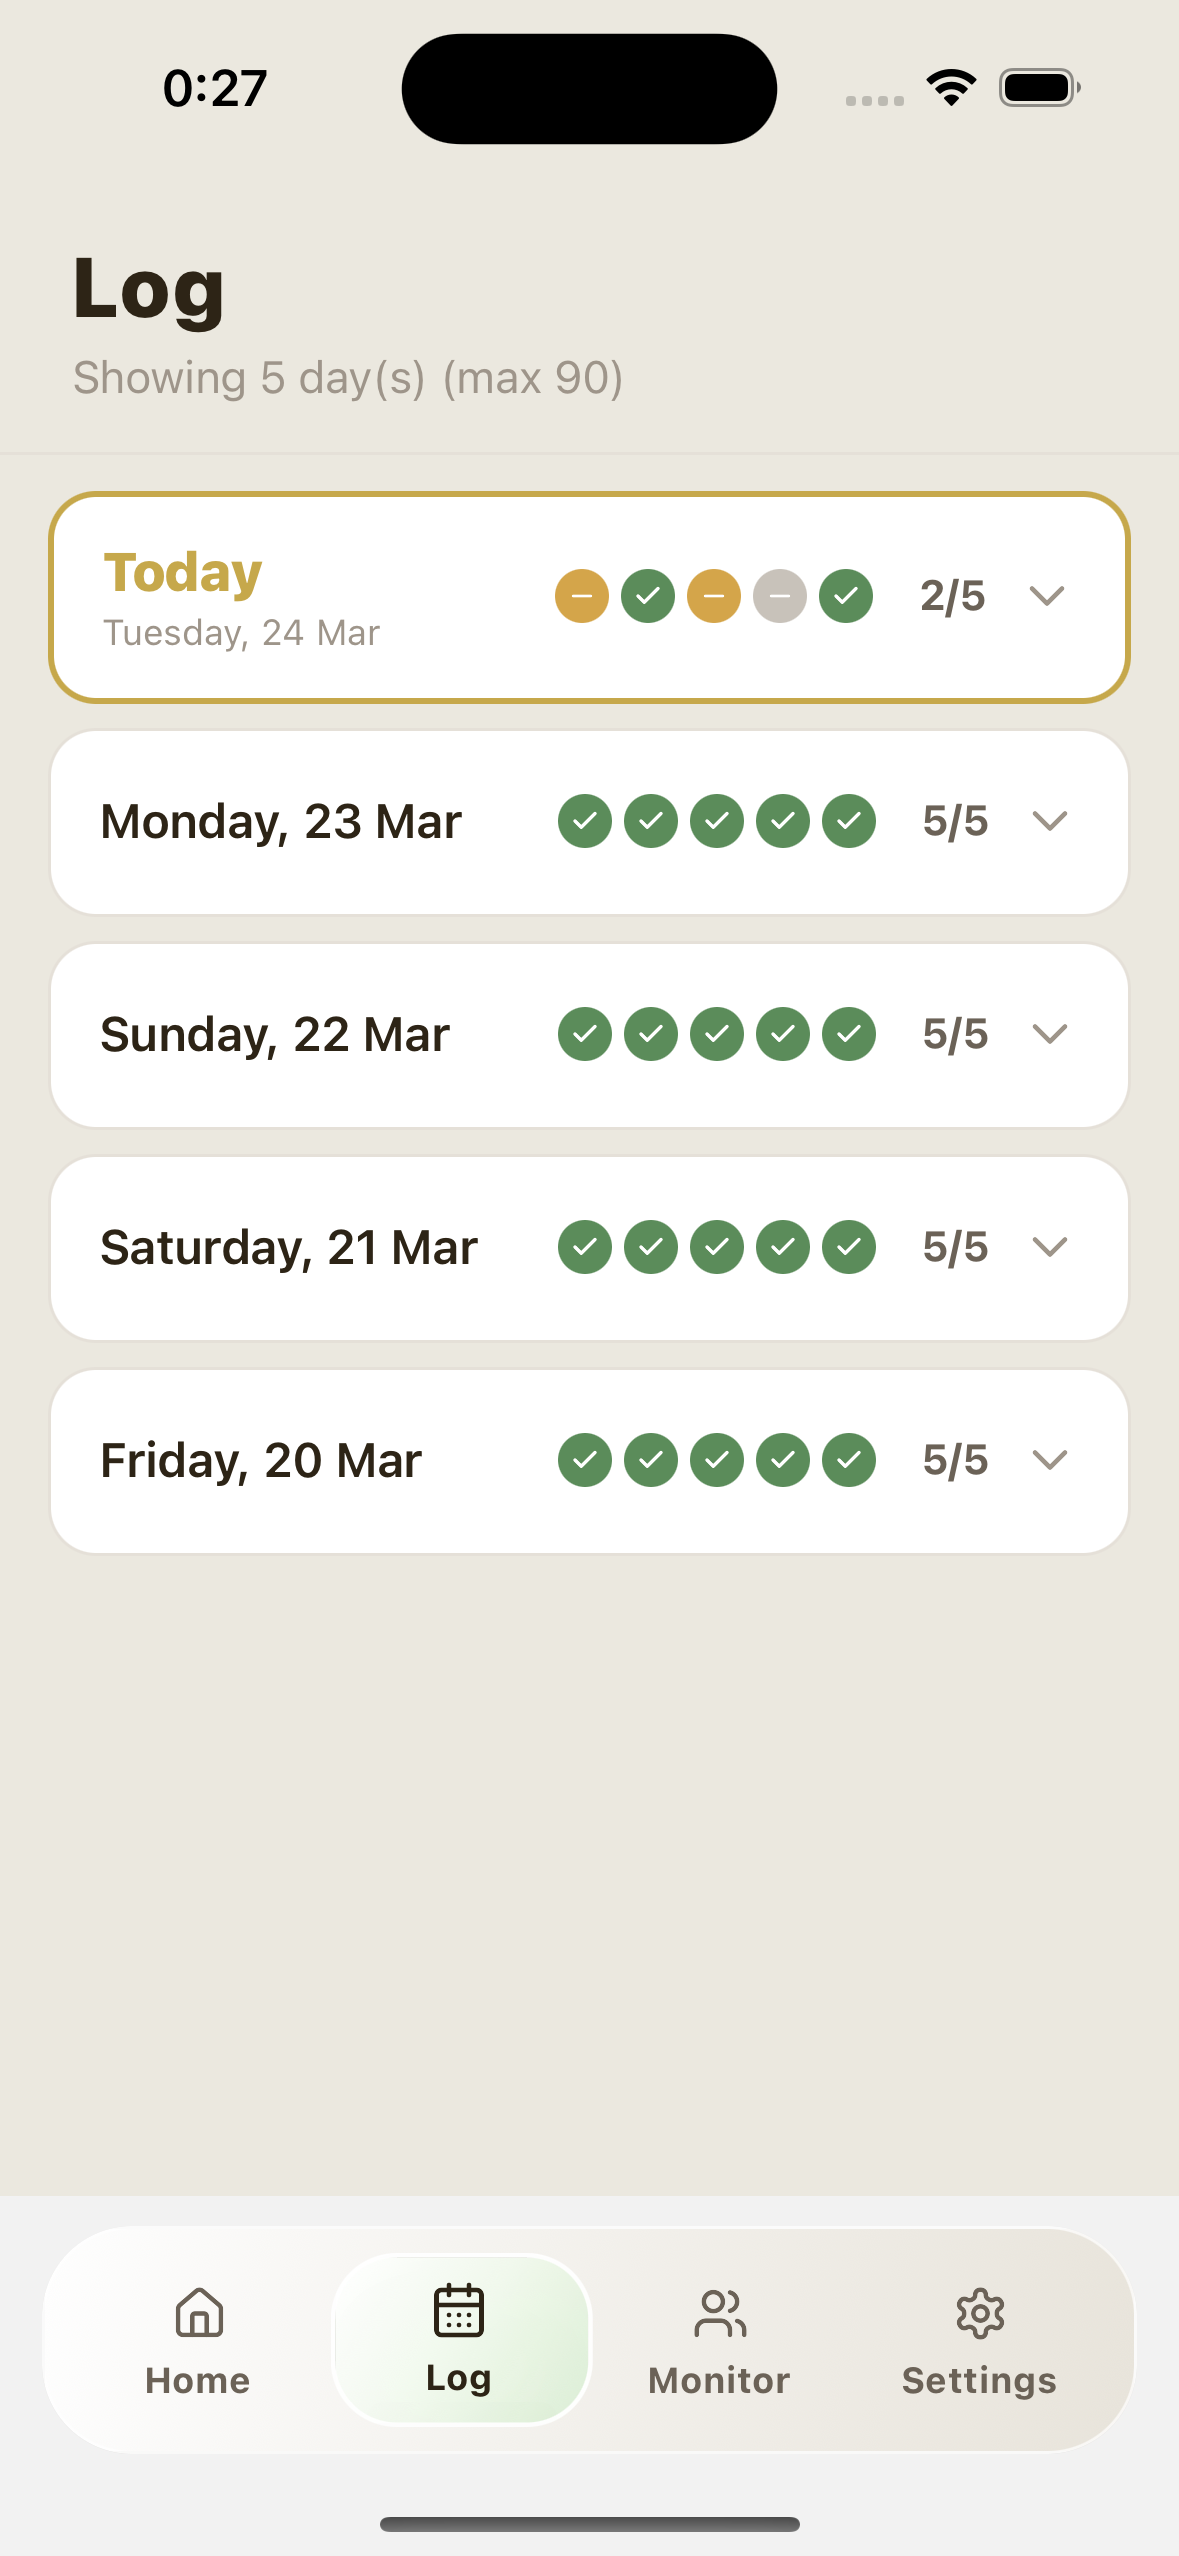Viewport: 1179px width, 2556px height.
Task: Expand Sunday, 22 Mar chevron
Action: click(1050, 1034)
